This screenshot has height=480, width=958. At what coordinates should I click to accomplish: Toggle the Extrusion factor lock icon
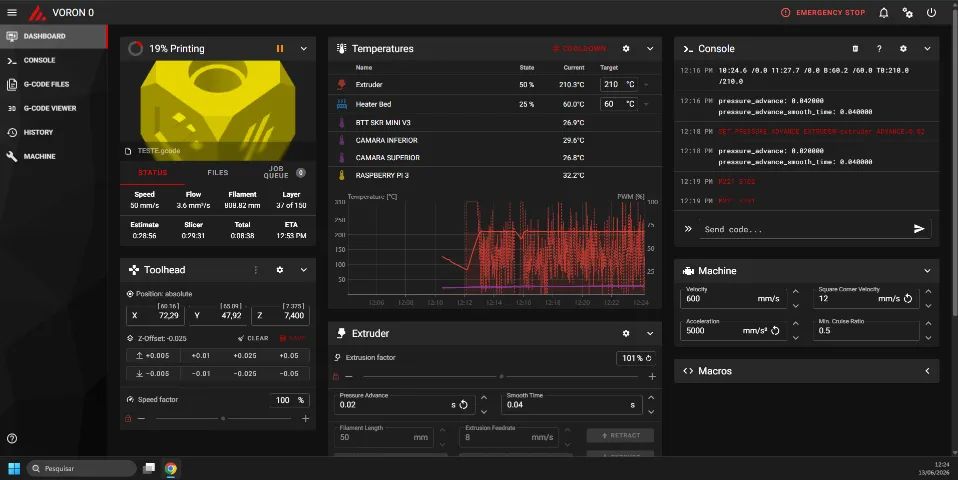[335, 376]
